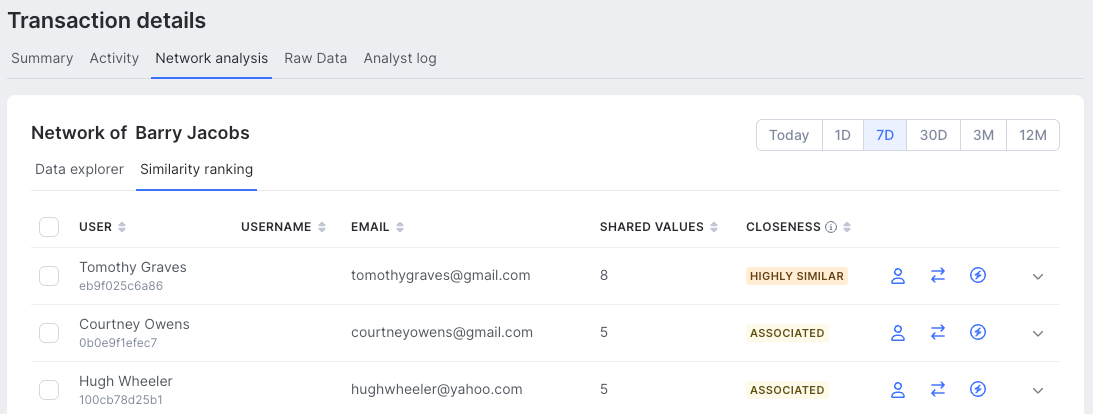Check the select-all checkbox in table header
Screen dimensions: 1093x414
click(x=49, y=227)
